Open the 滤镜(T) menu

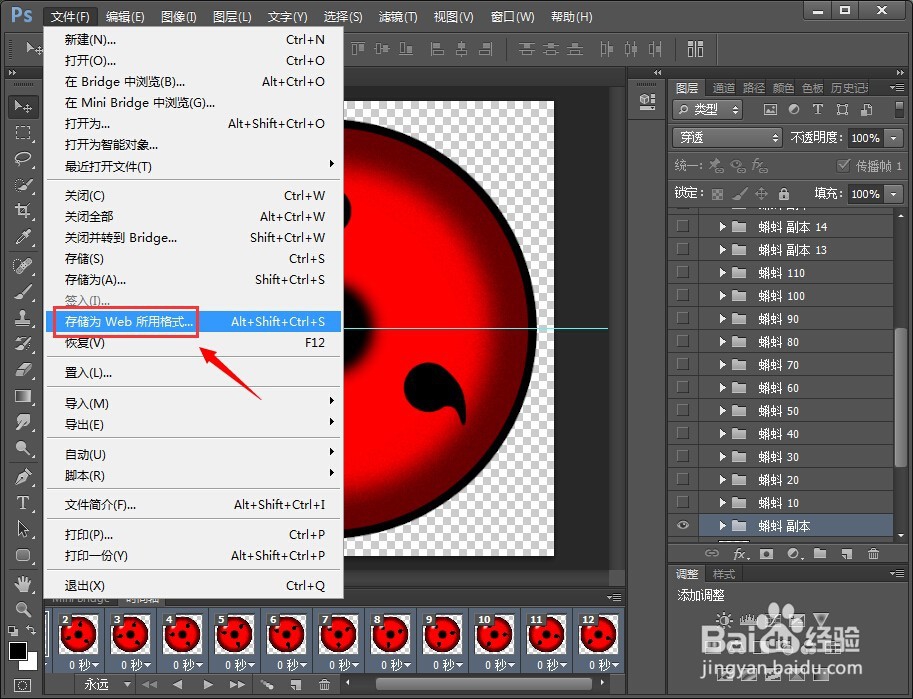[398, 16]
